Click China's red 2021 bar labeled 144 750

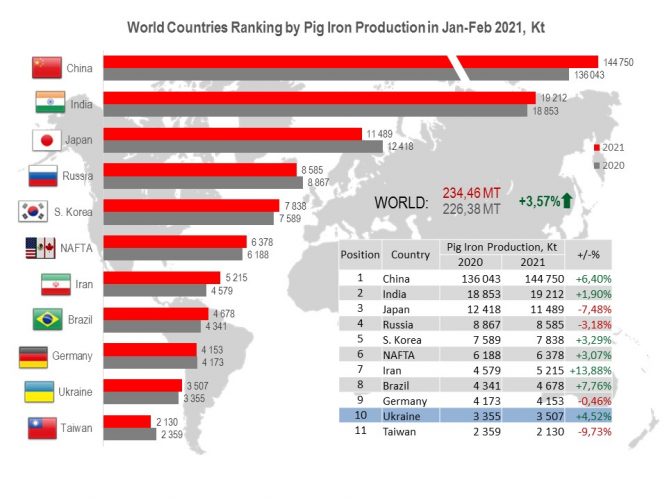[350, 62]
